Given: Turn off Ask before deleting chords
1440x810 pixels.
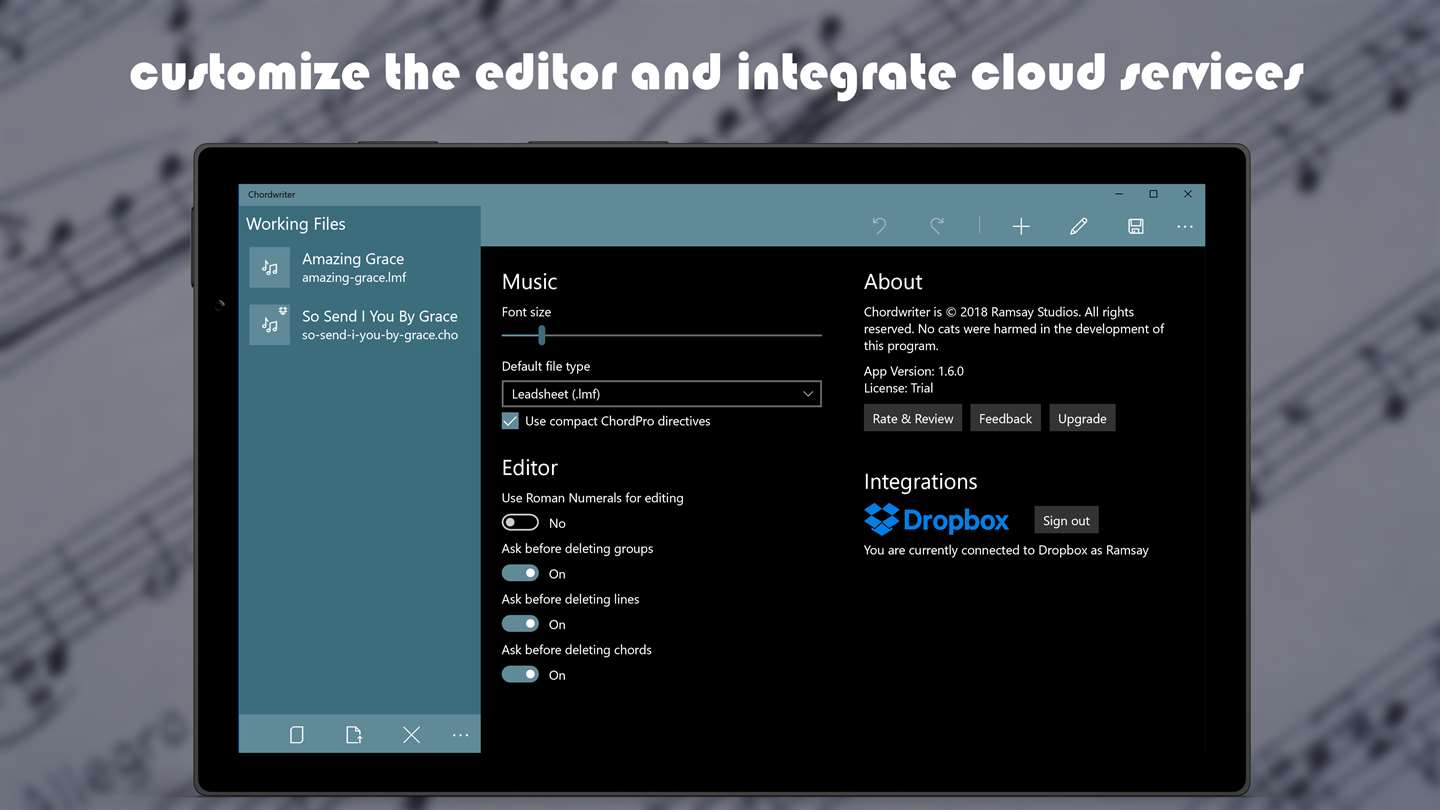Looking at the screenshot, I should 520,674.
